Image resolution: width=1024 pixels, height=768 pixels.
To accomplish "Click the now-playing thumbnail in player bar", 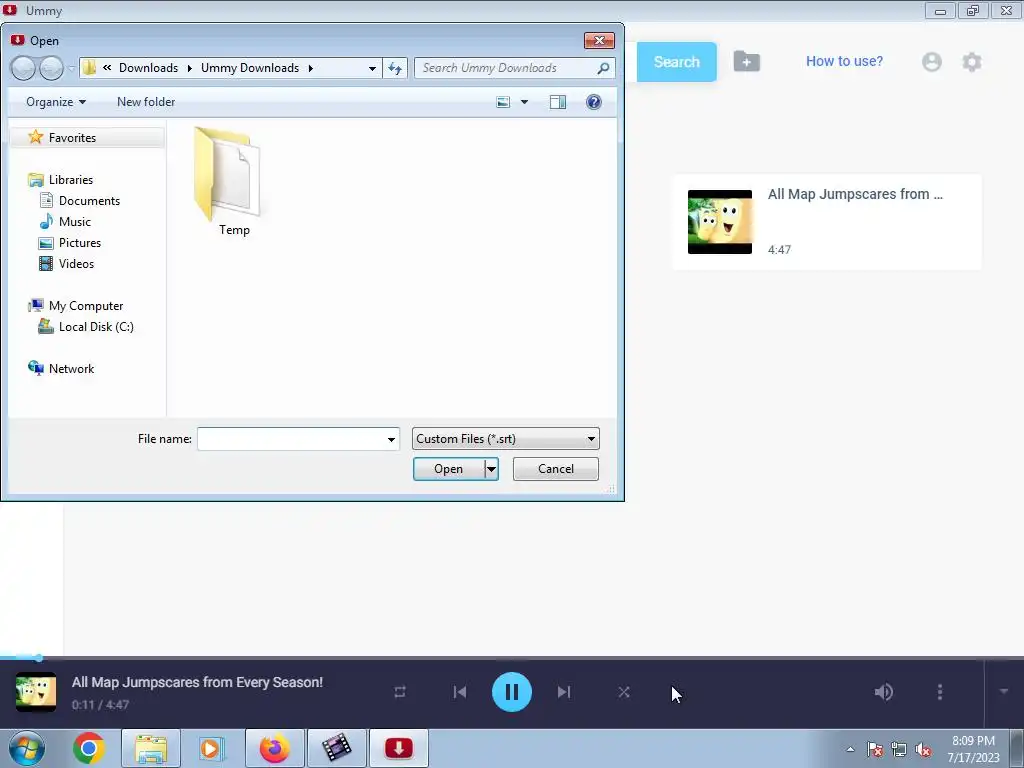I will click(36, 692).
